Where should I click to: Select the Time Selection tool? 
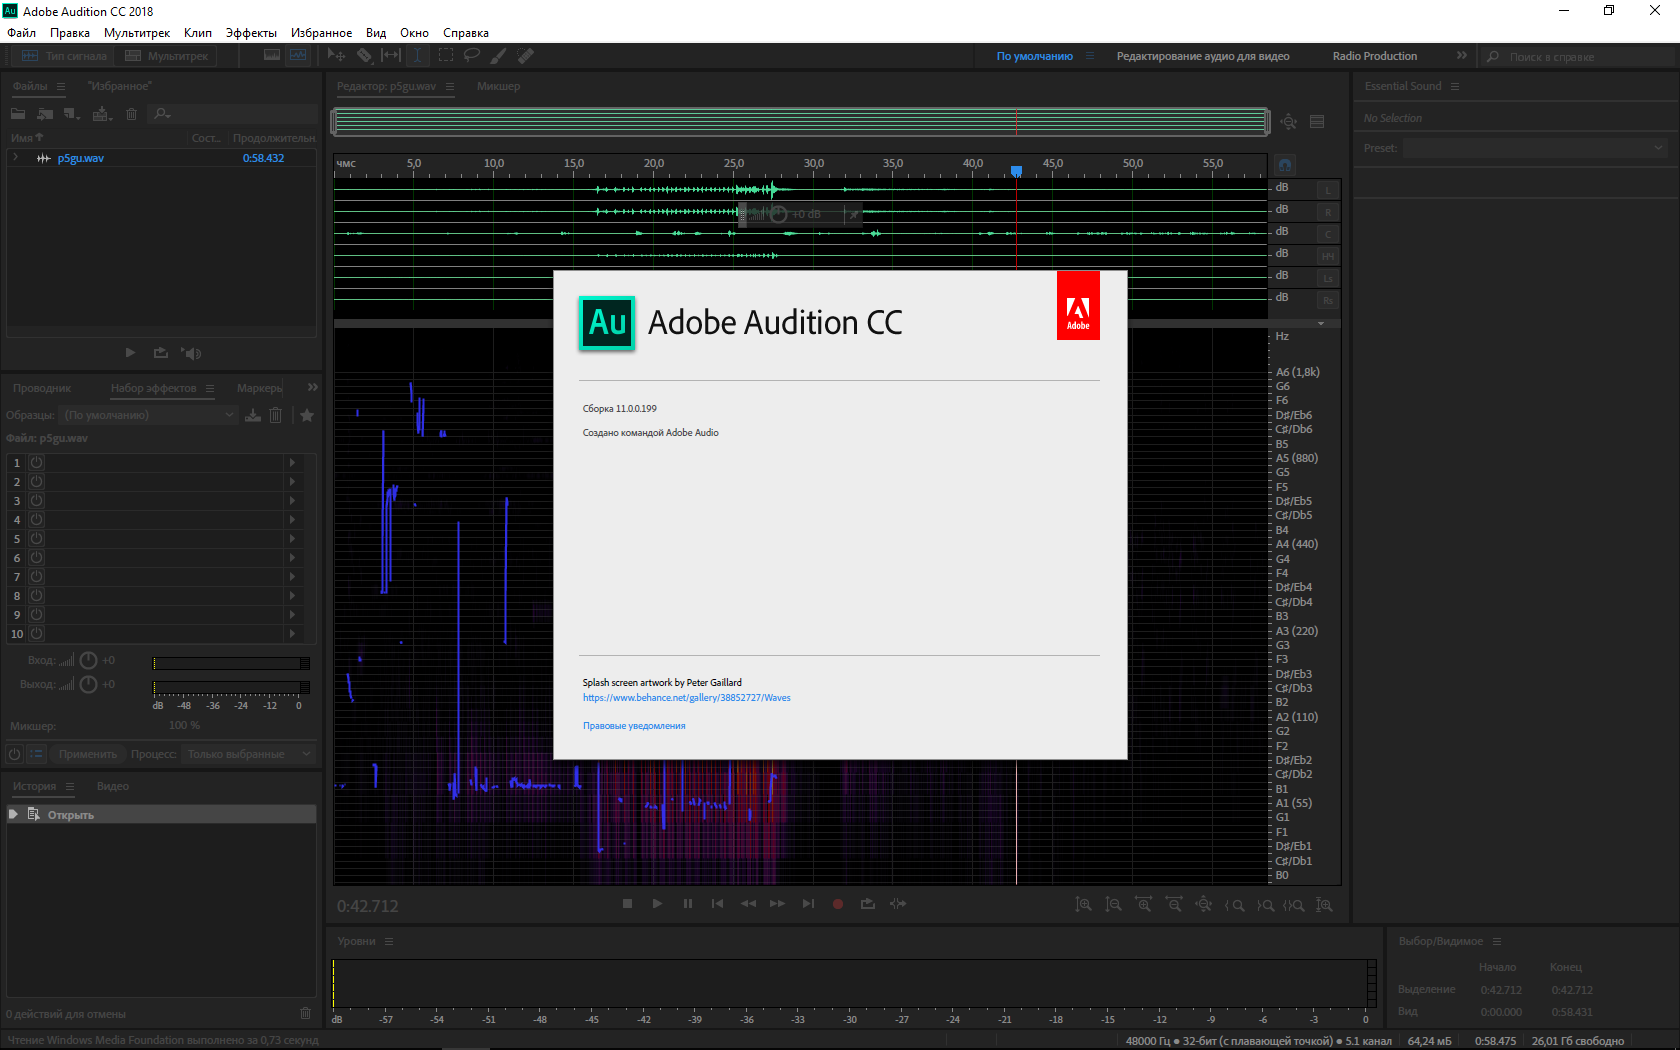pos(418,56)
